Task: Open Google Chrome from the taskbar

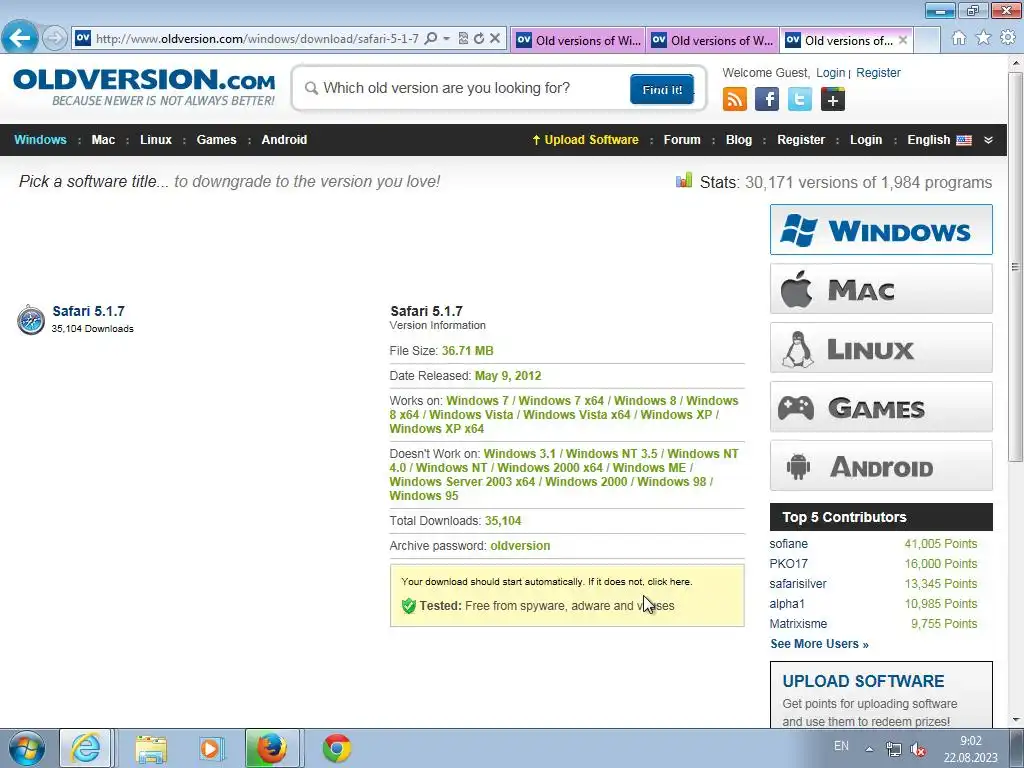Action: 337,748
